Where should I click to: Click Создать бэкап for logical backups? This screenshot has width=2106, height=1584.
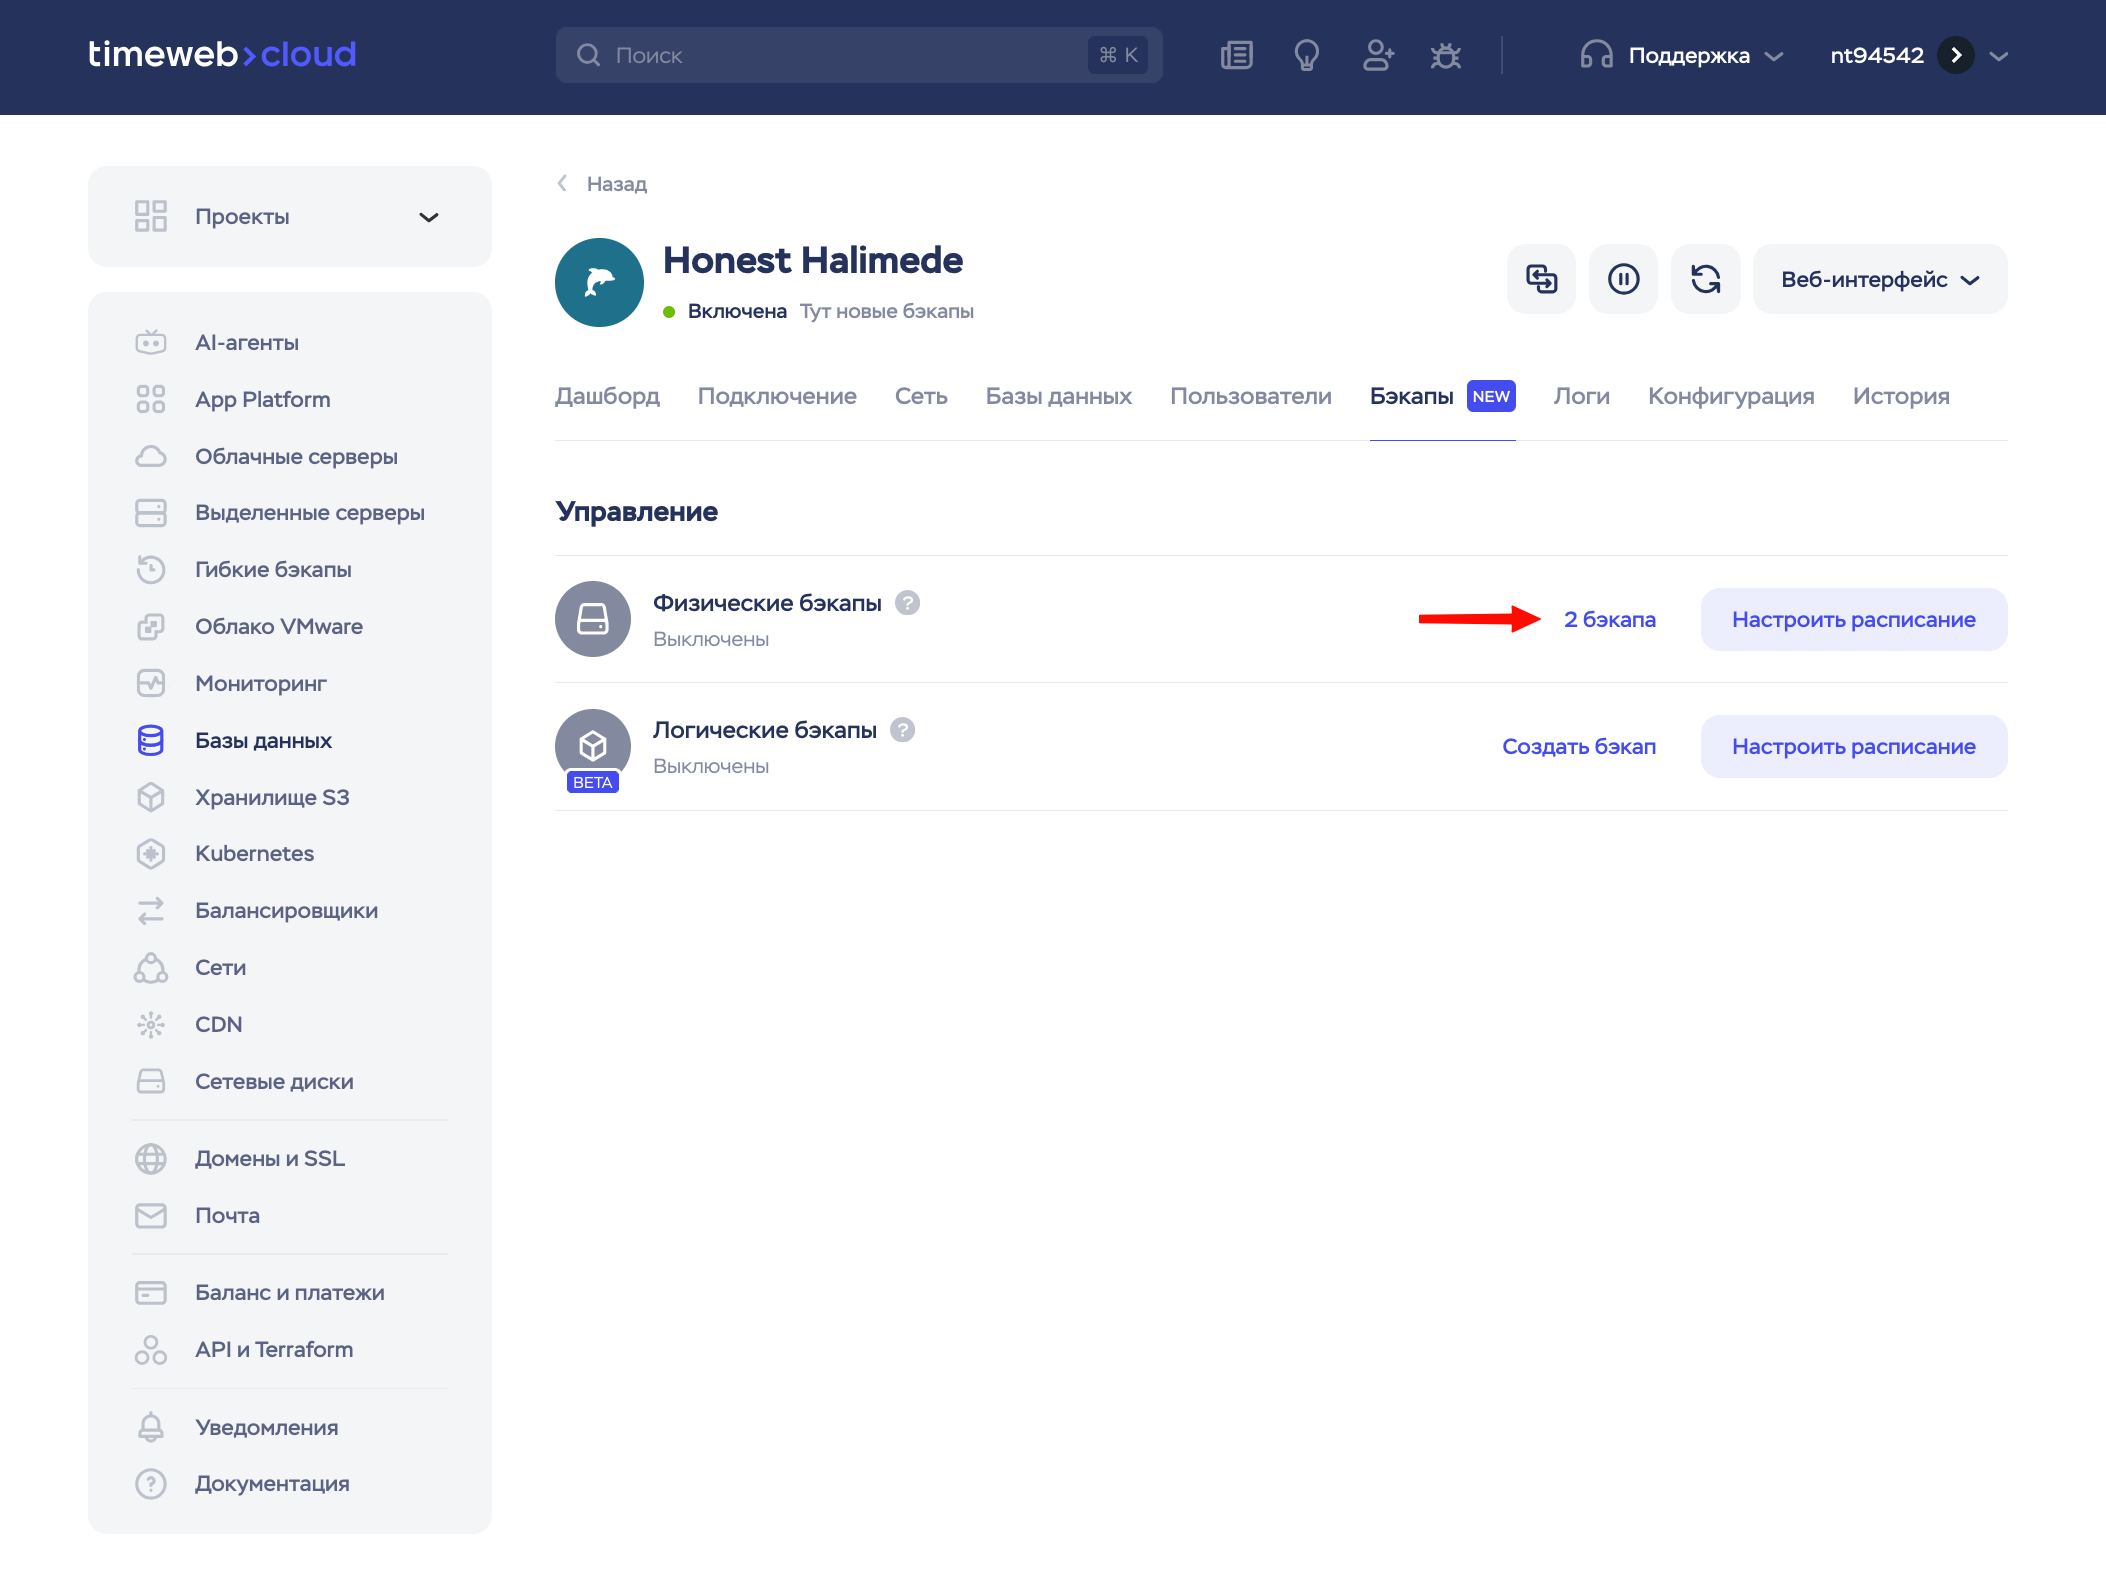tap(1578, 746)
